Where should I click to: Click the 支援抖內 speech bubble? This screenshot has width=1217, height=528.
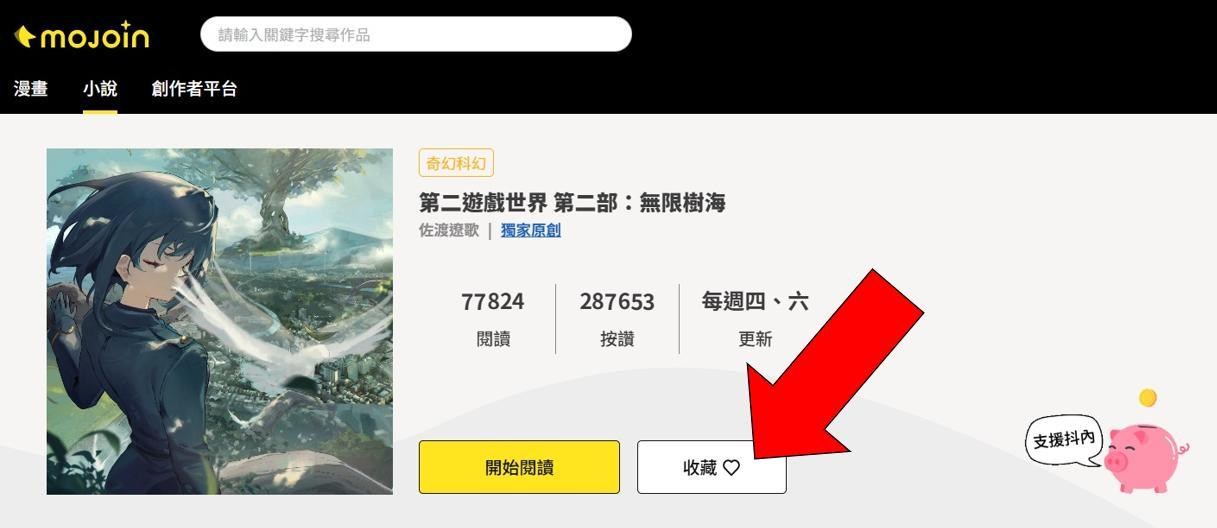pyautogui.click(x=1064, y=439)
